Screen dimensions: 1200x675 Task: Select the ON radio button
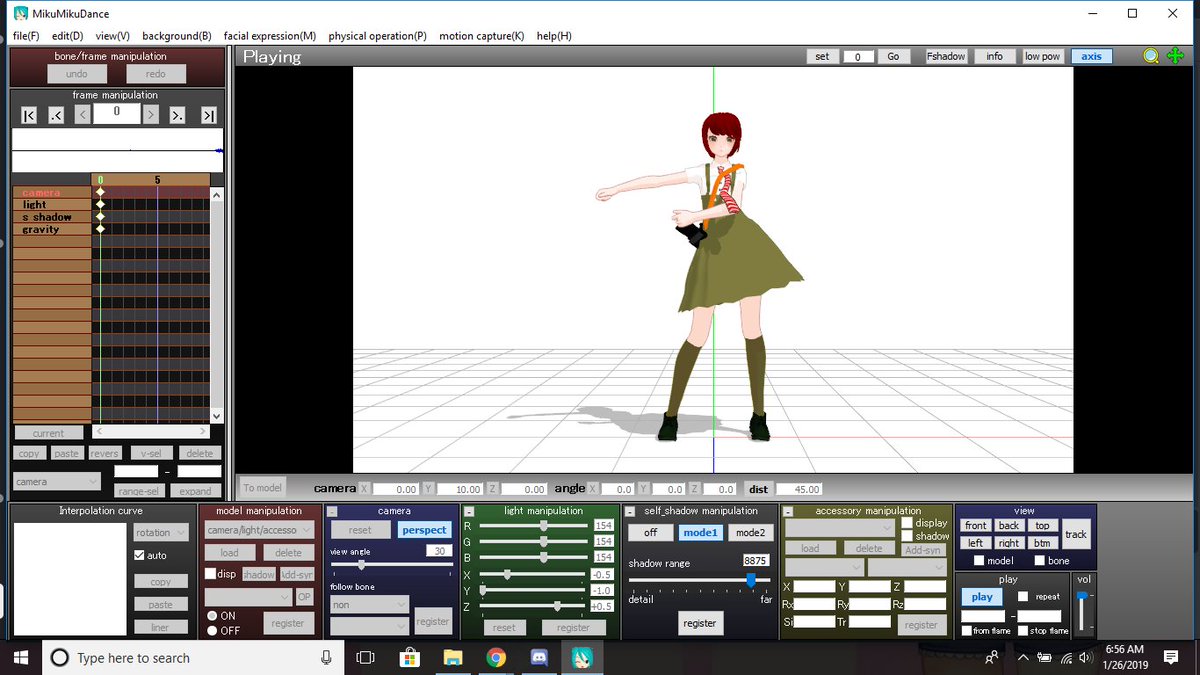[x=211, y=616]
